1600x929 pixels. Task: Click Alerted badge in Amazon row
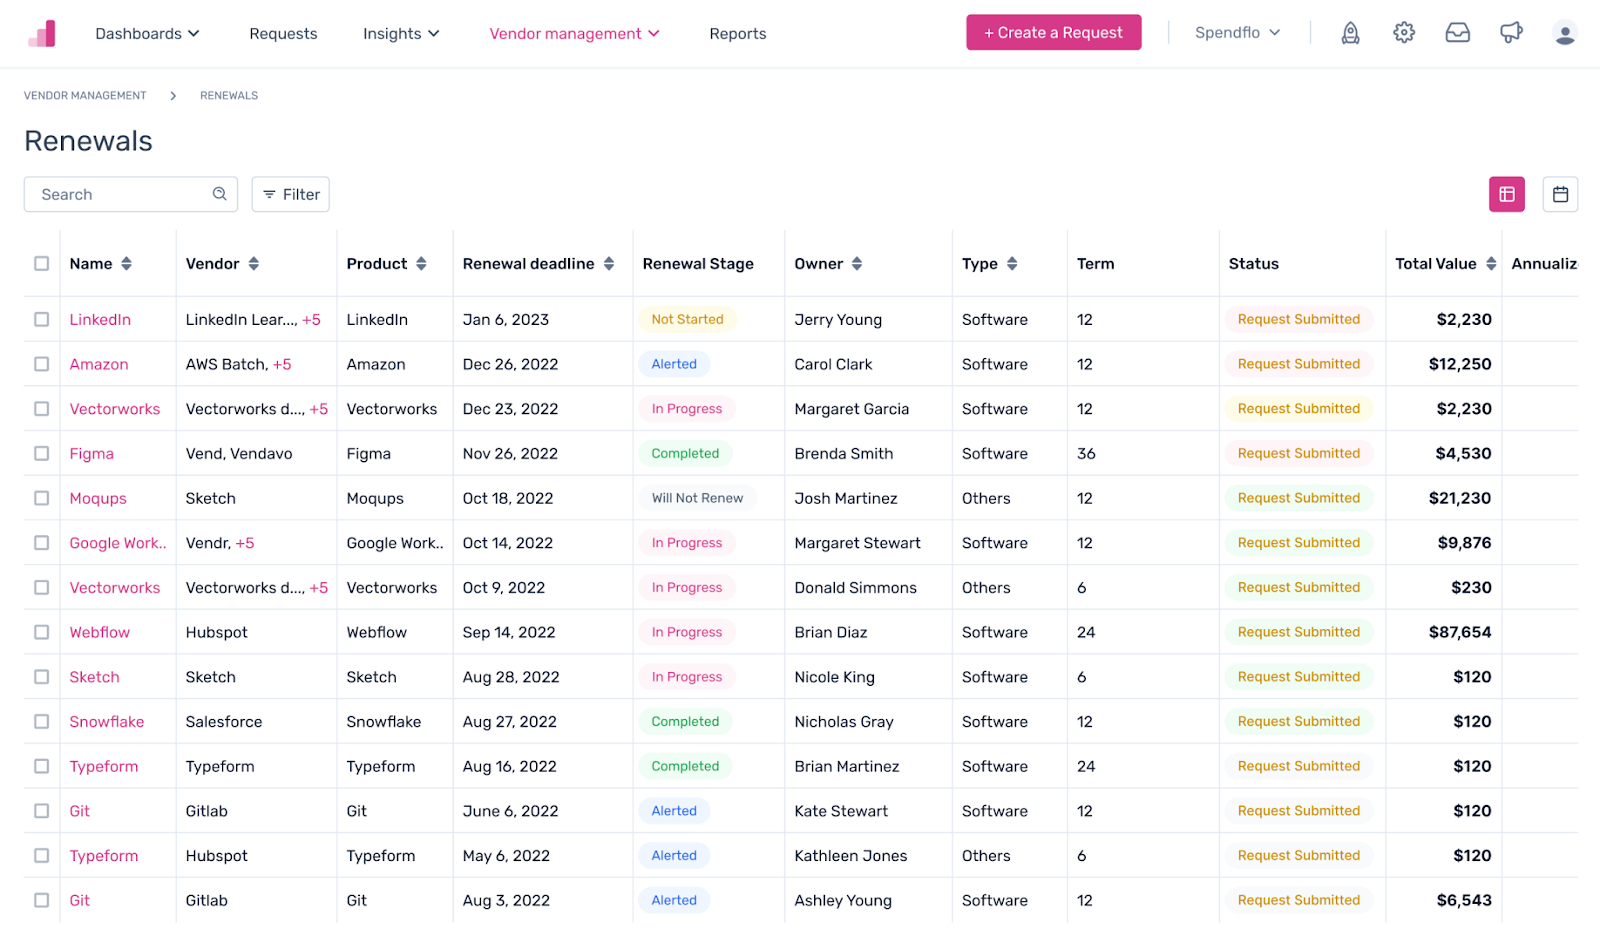(674, 364)
